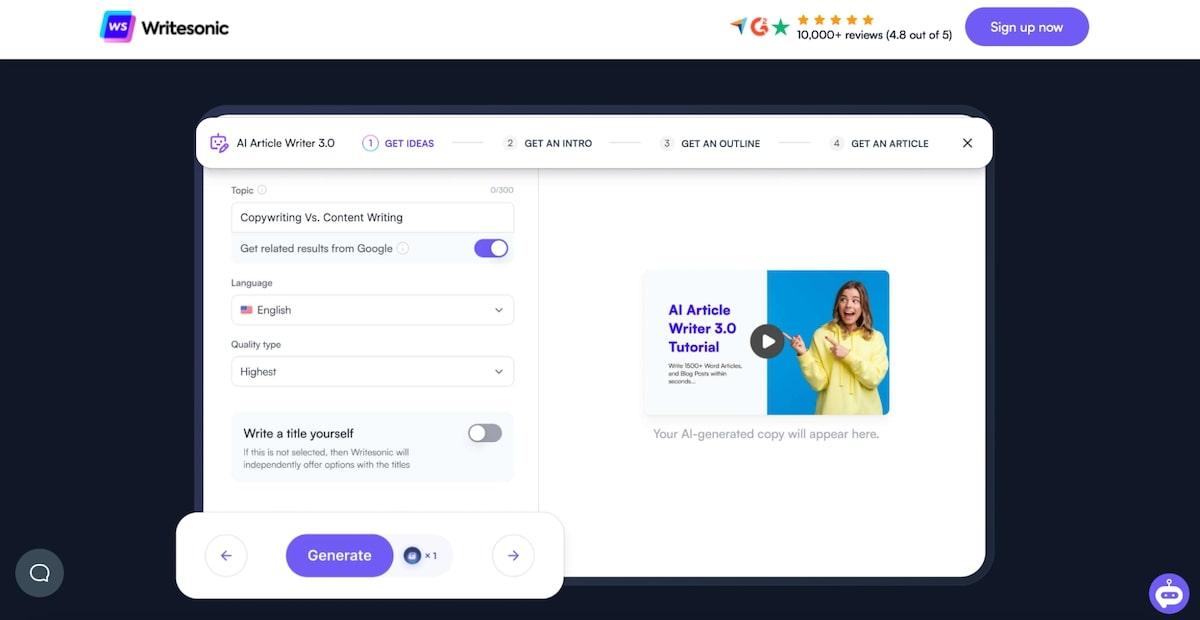The image size is (1200, 620).
Task: Select the Get Ideas step
Action: pyautogui.click(x=398, y=143)
